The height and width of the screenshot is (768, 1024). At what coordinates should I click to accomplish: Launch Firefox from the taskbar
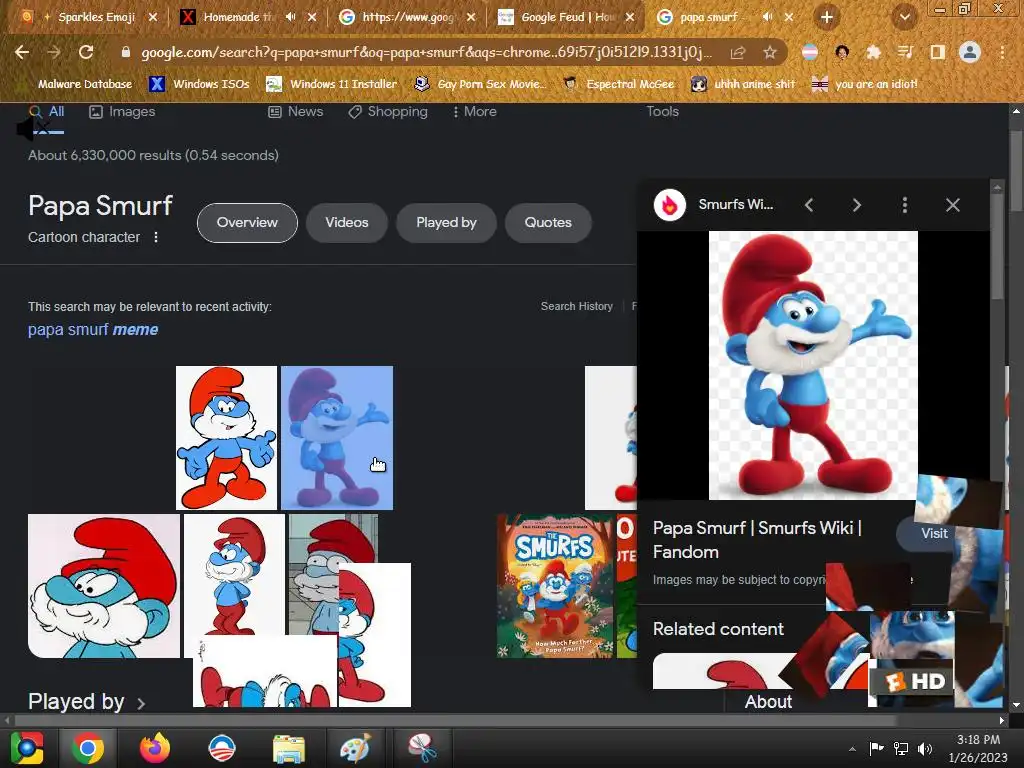pos(155,748)
